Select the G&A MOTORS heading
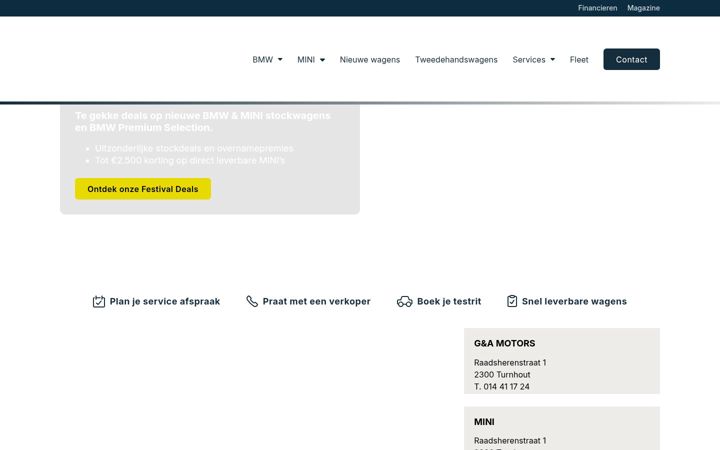 click(504, 343)
